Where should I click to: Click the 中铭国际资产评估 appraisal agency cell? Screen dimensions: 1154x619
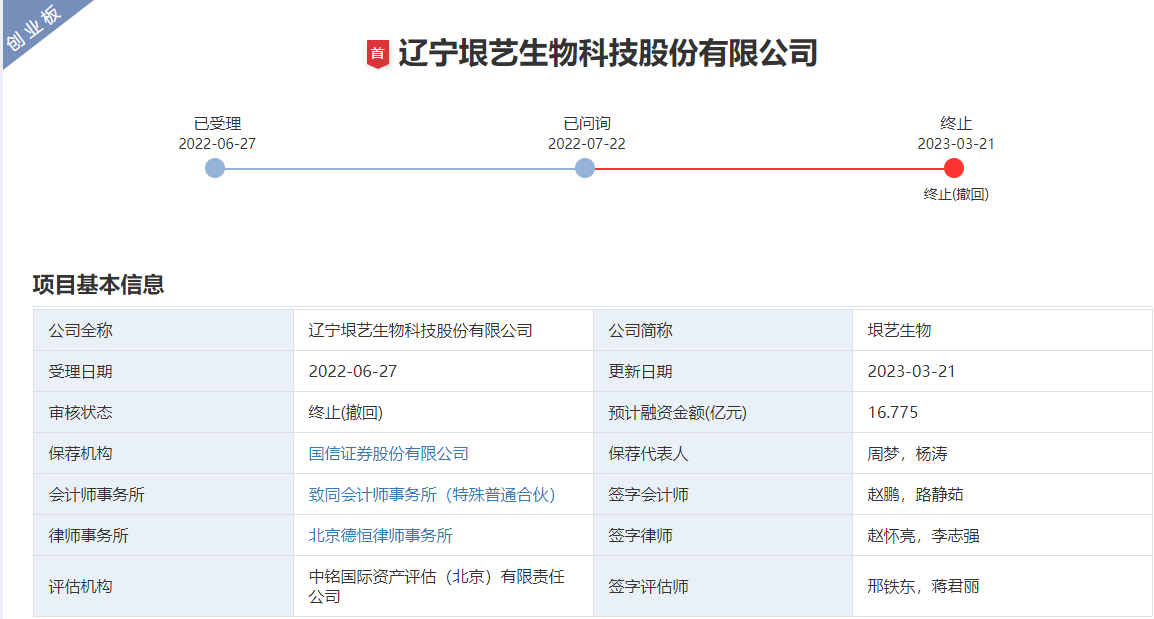[x=436, y=586]
